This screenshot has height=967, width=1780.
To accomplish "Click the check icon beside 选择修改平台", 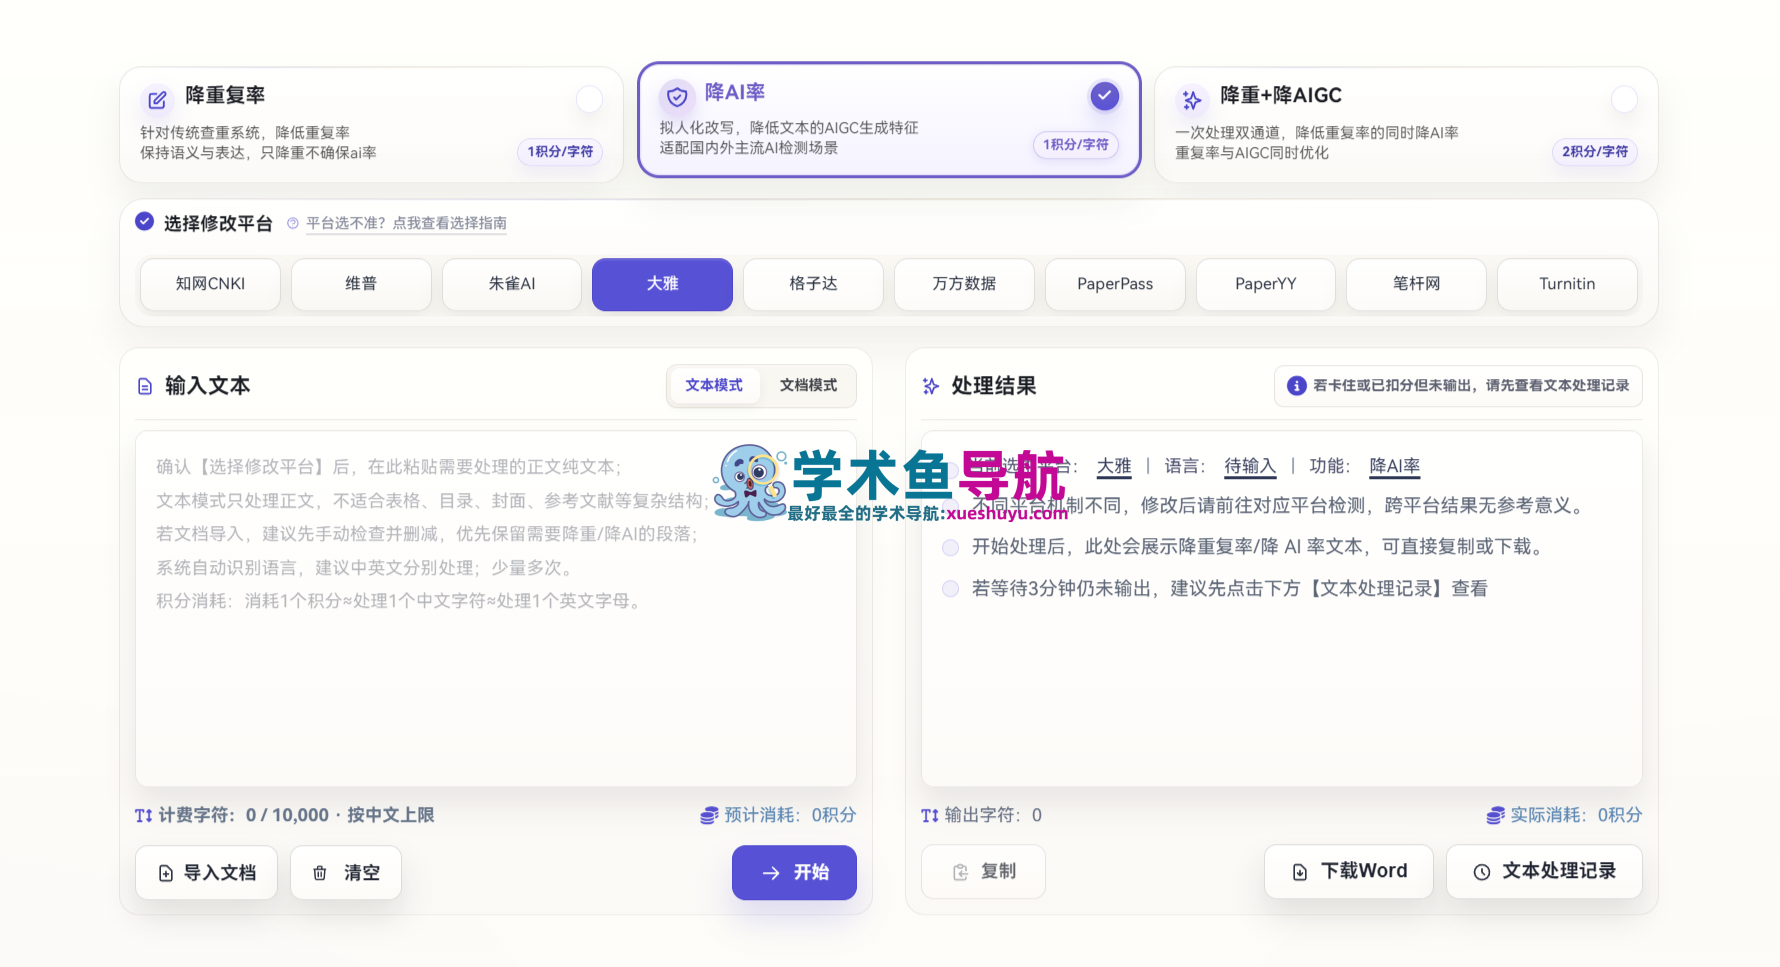I will [145, 221].
